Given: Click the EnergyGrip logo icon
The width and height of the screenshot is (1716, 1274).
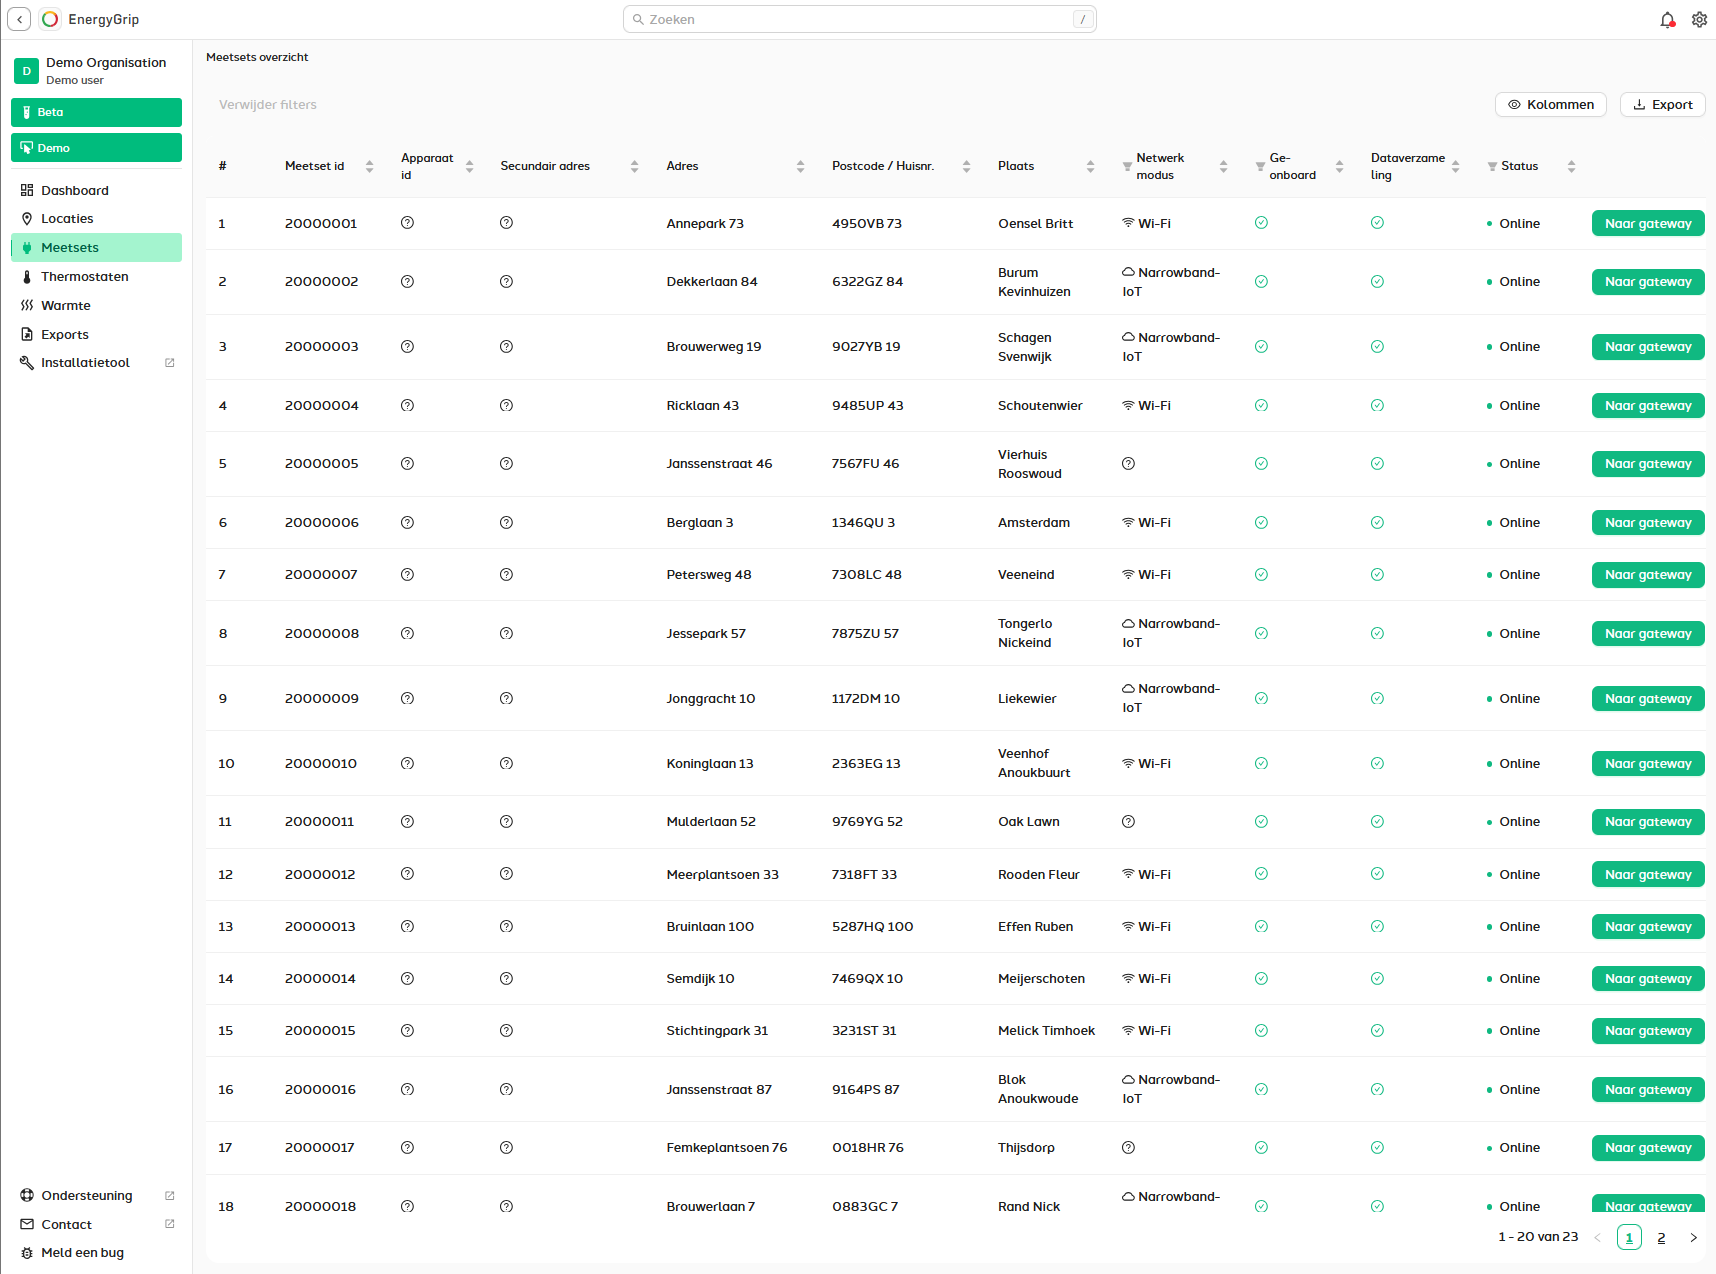Looking at the screenshot, I should point(50,19).
